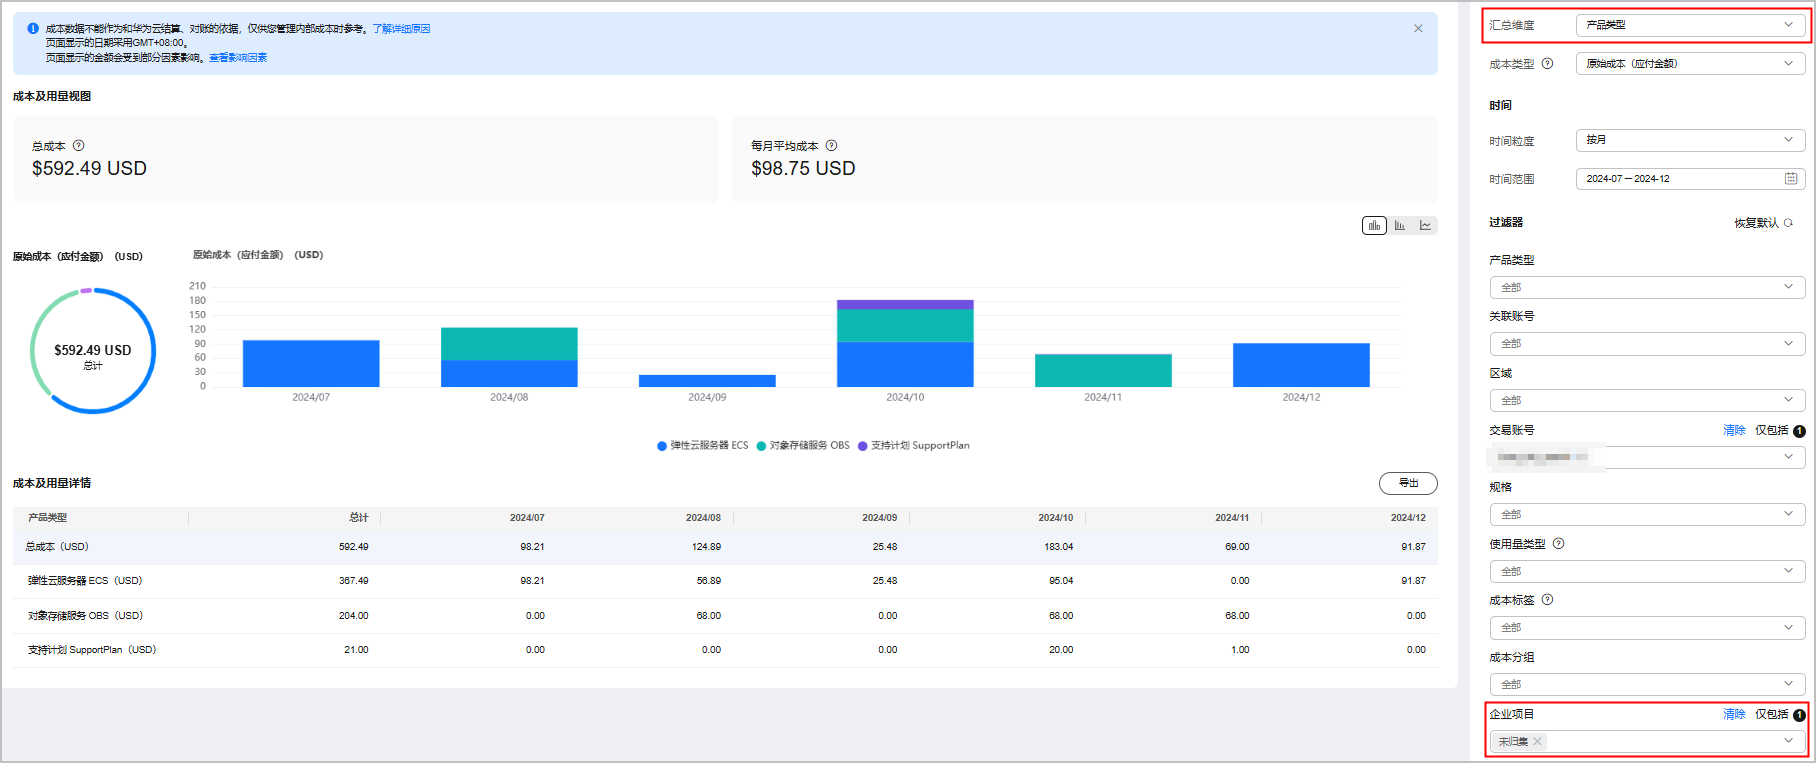Image resolution: width=1816 pixels, height=763 pixels.
Task: Remove the 未归集 tag from 企业项目
Action: (x=1538, y=741)
